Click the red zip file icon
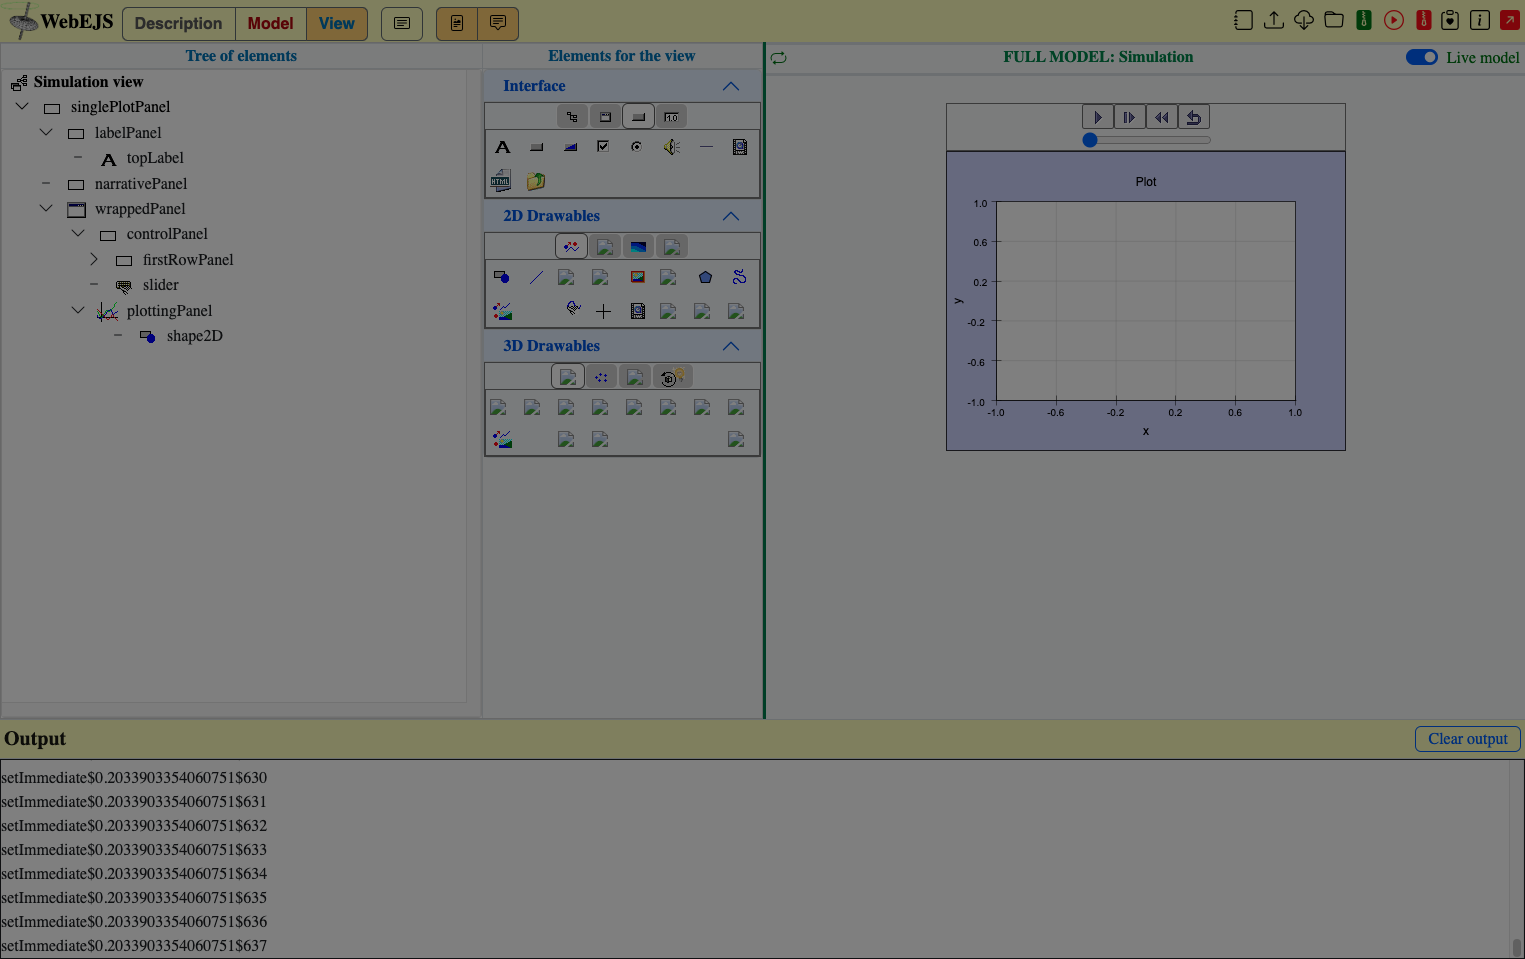1525x959 pixels. [1423, 20]
